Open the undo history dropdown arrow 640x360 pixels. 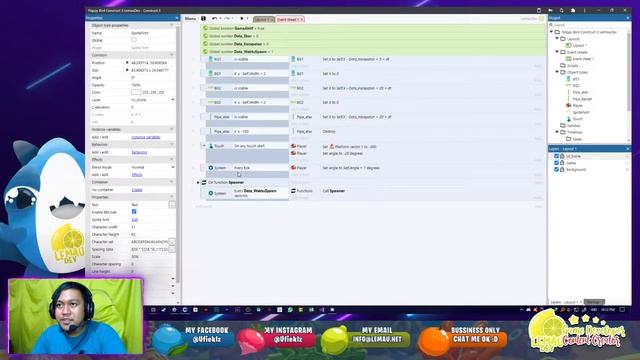(220, 18)
